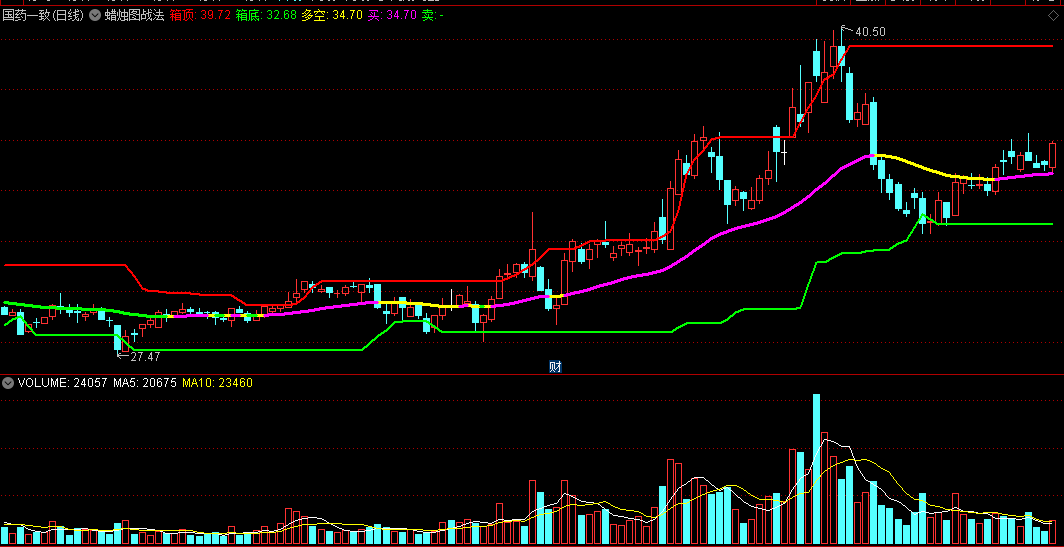Image resolution: width=1064 pixels, height=547 pixels.
Task: Click the VOLUME: 24057 label
Action: point(62,383)
